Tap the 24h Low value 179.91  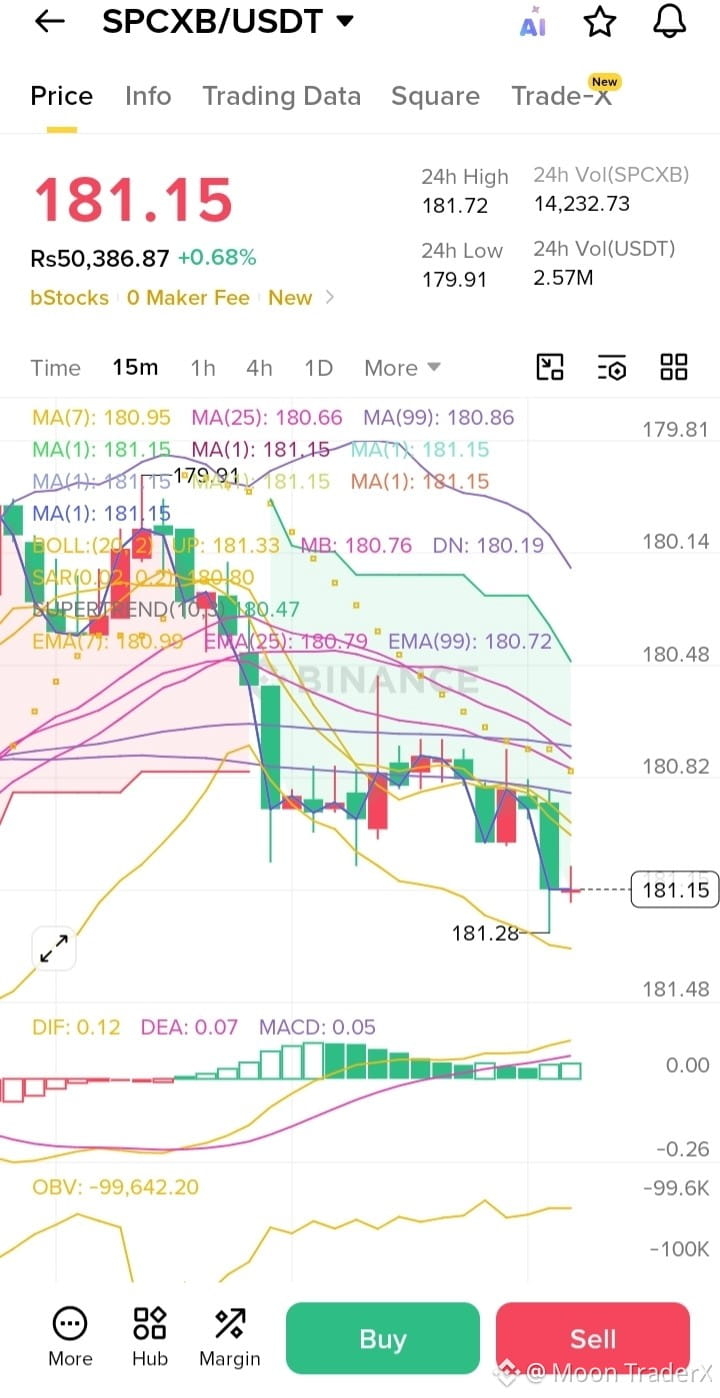click(454, 279)
